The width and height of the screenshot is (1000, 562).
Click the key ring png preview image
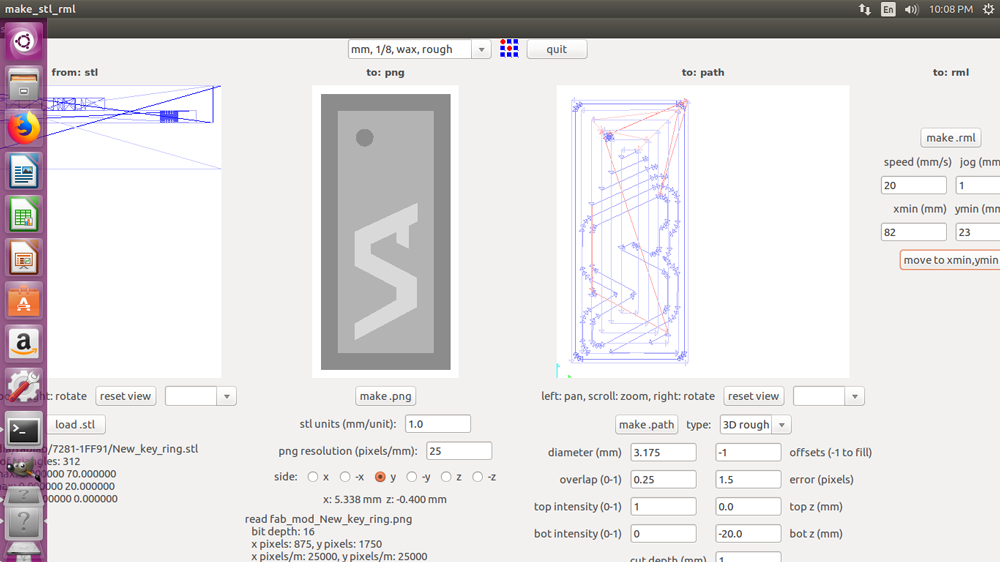click(385, 232)
